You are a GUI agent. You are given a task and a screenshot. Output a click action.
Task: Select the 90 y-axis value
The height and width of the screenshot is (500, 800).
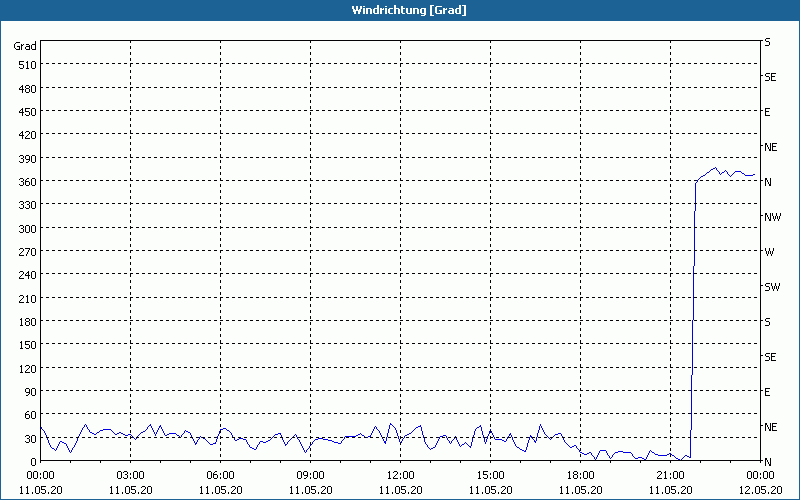[31, 392]
